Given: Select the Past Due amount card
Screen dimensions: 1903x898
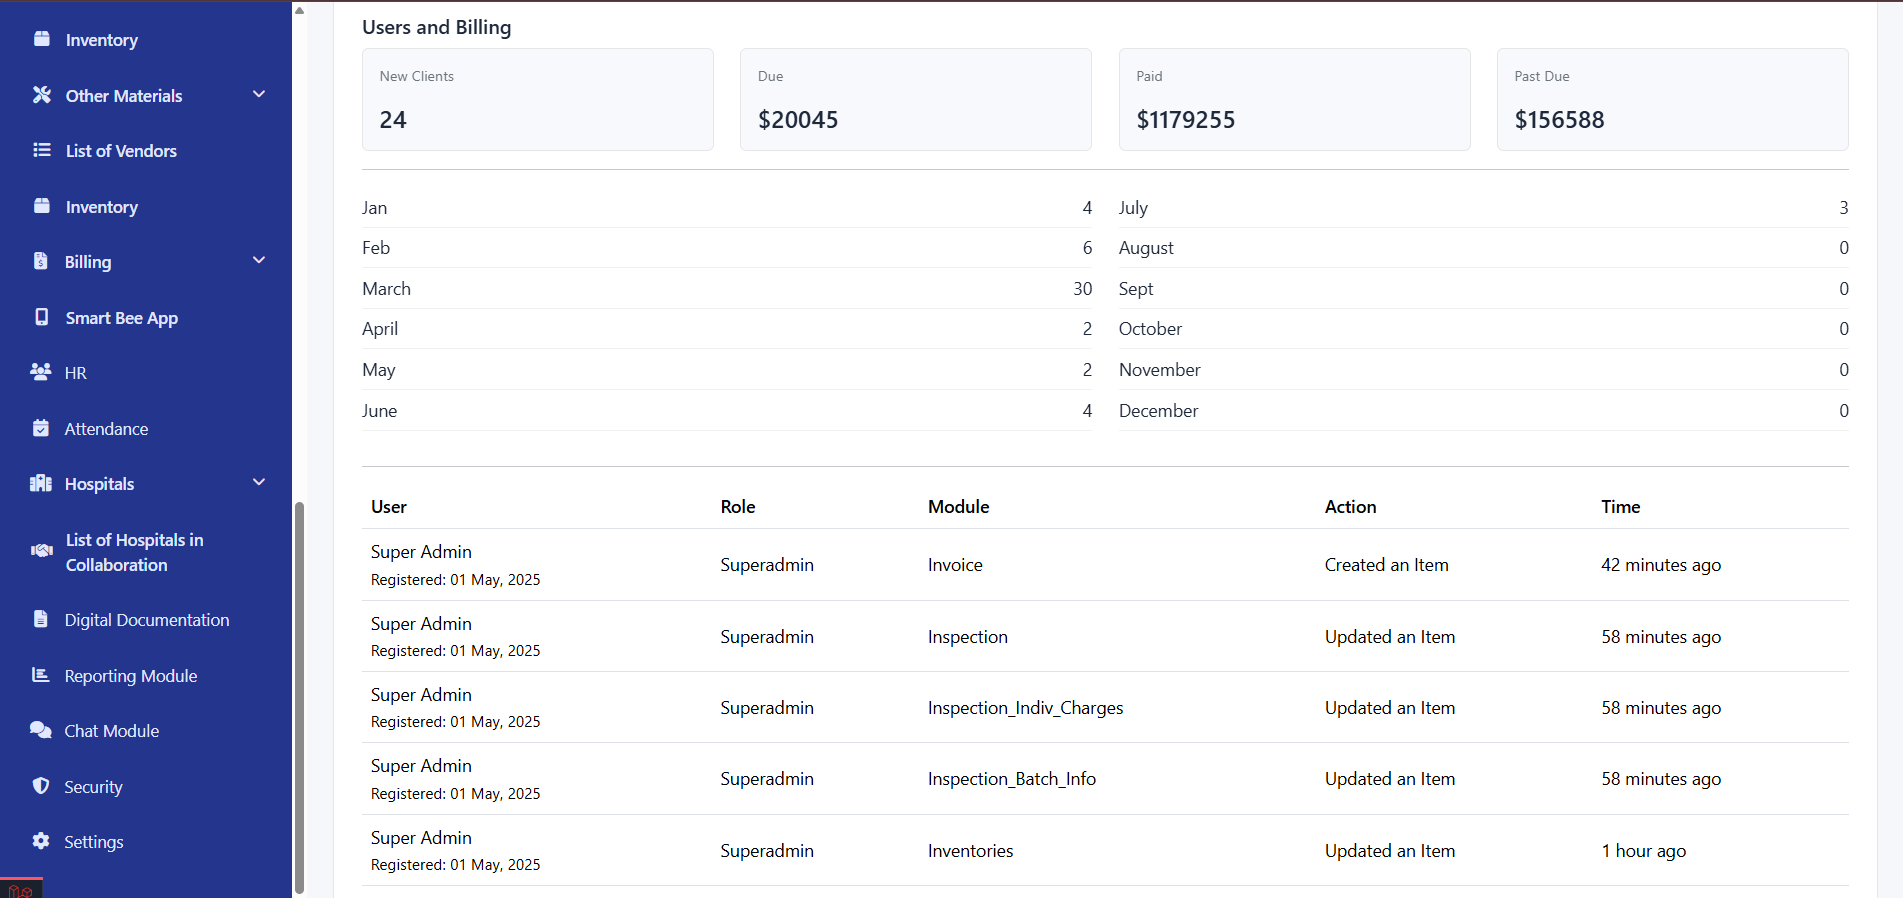Looking at the screenshot, I should 1671,100.
